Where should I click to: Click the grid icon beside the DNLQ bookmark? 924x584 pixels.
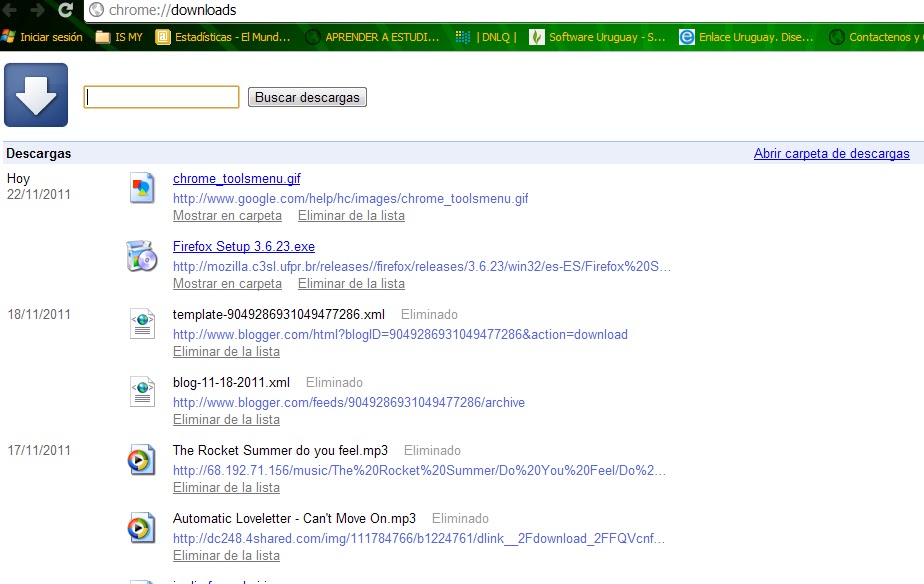tap(463, 37)
